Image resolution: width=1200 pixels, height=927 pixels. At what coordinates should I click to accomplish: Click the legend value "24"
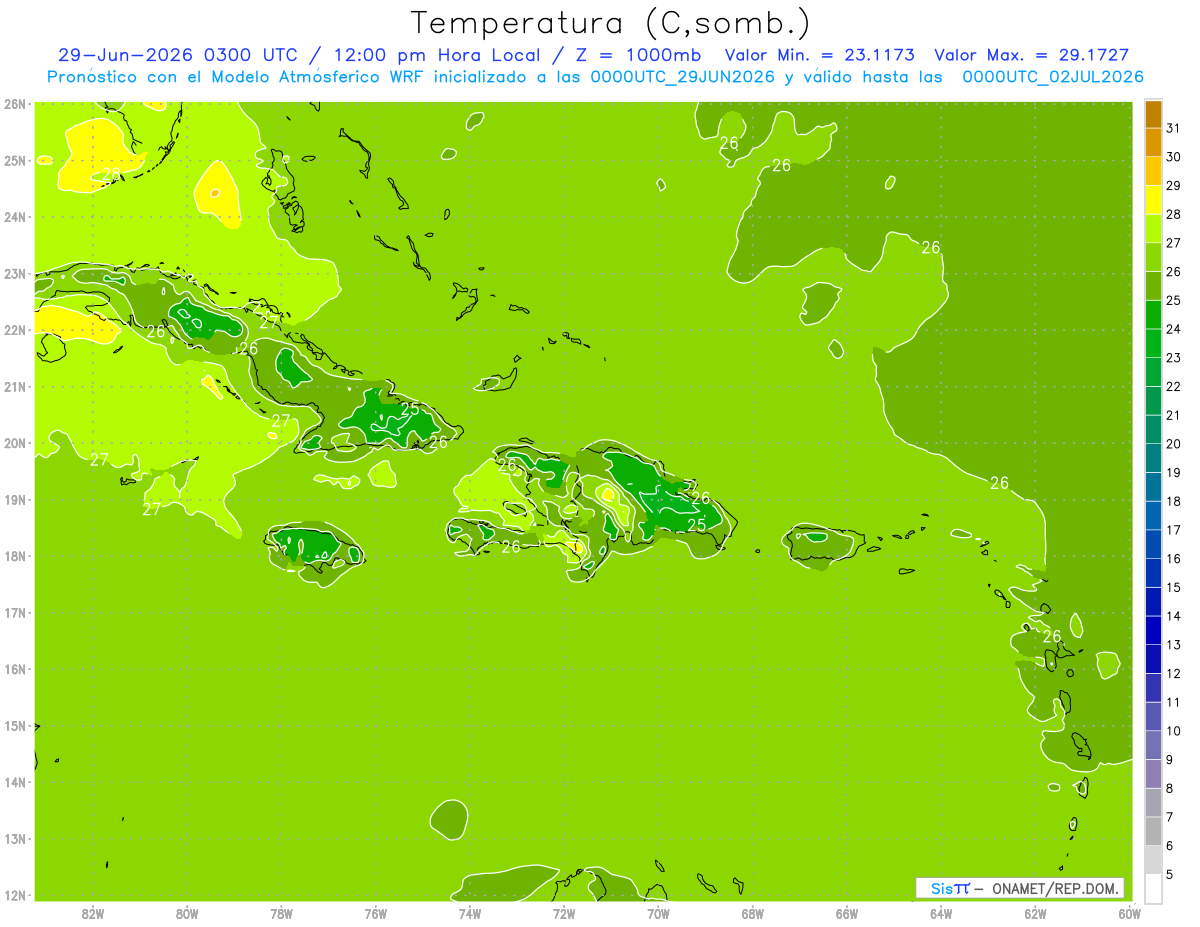[1174, 329]
